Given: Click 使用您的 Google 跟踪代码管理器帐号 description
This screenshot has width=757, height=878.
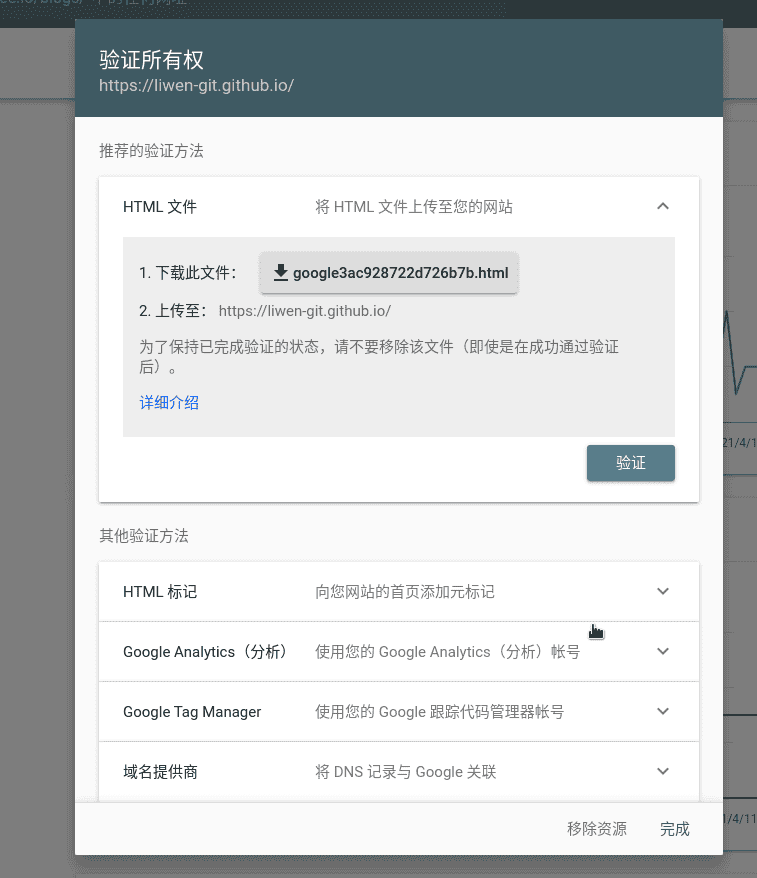Looking at the screenshot, I should point(440,712).
